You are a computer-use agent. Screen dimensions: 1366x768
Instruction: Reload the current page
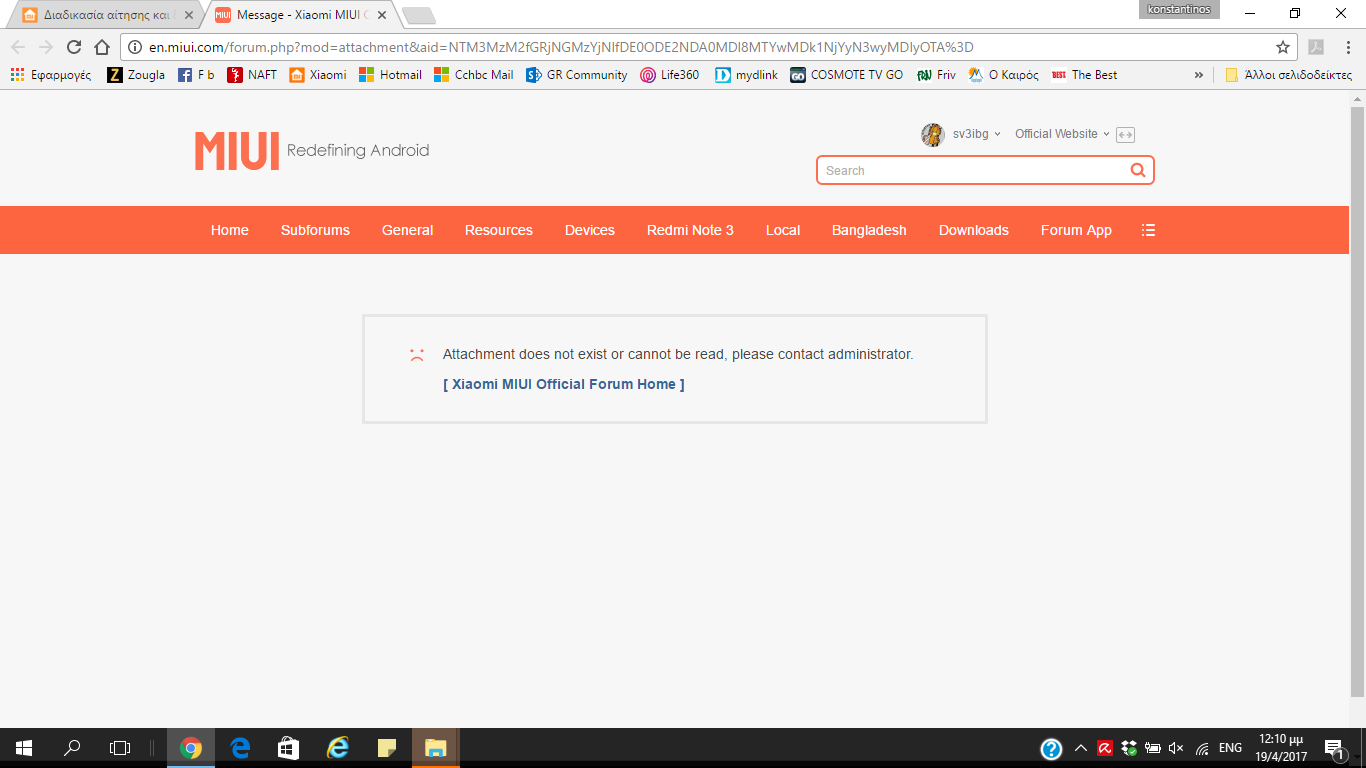click(73, 47)
